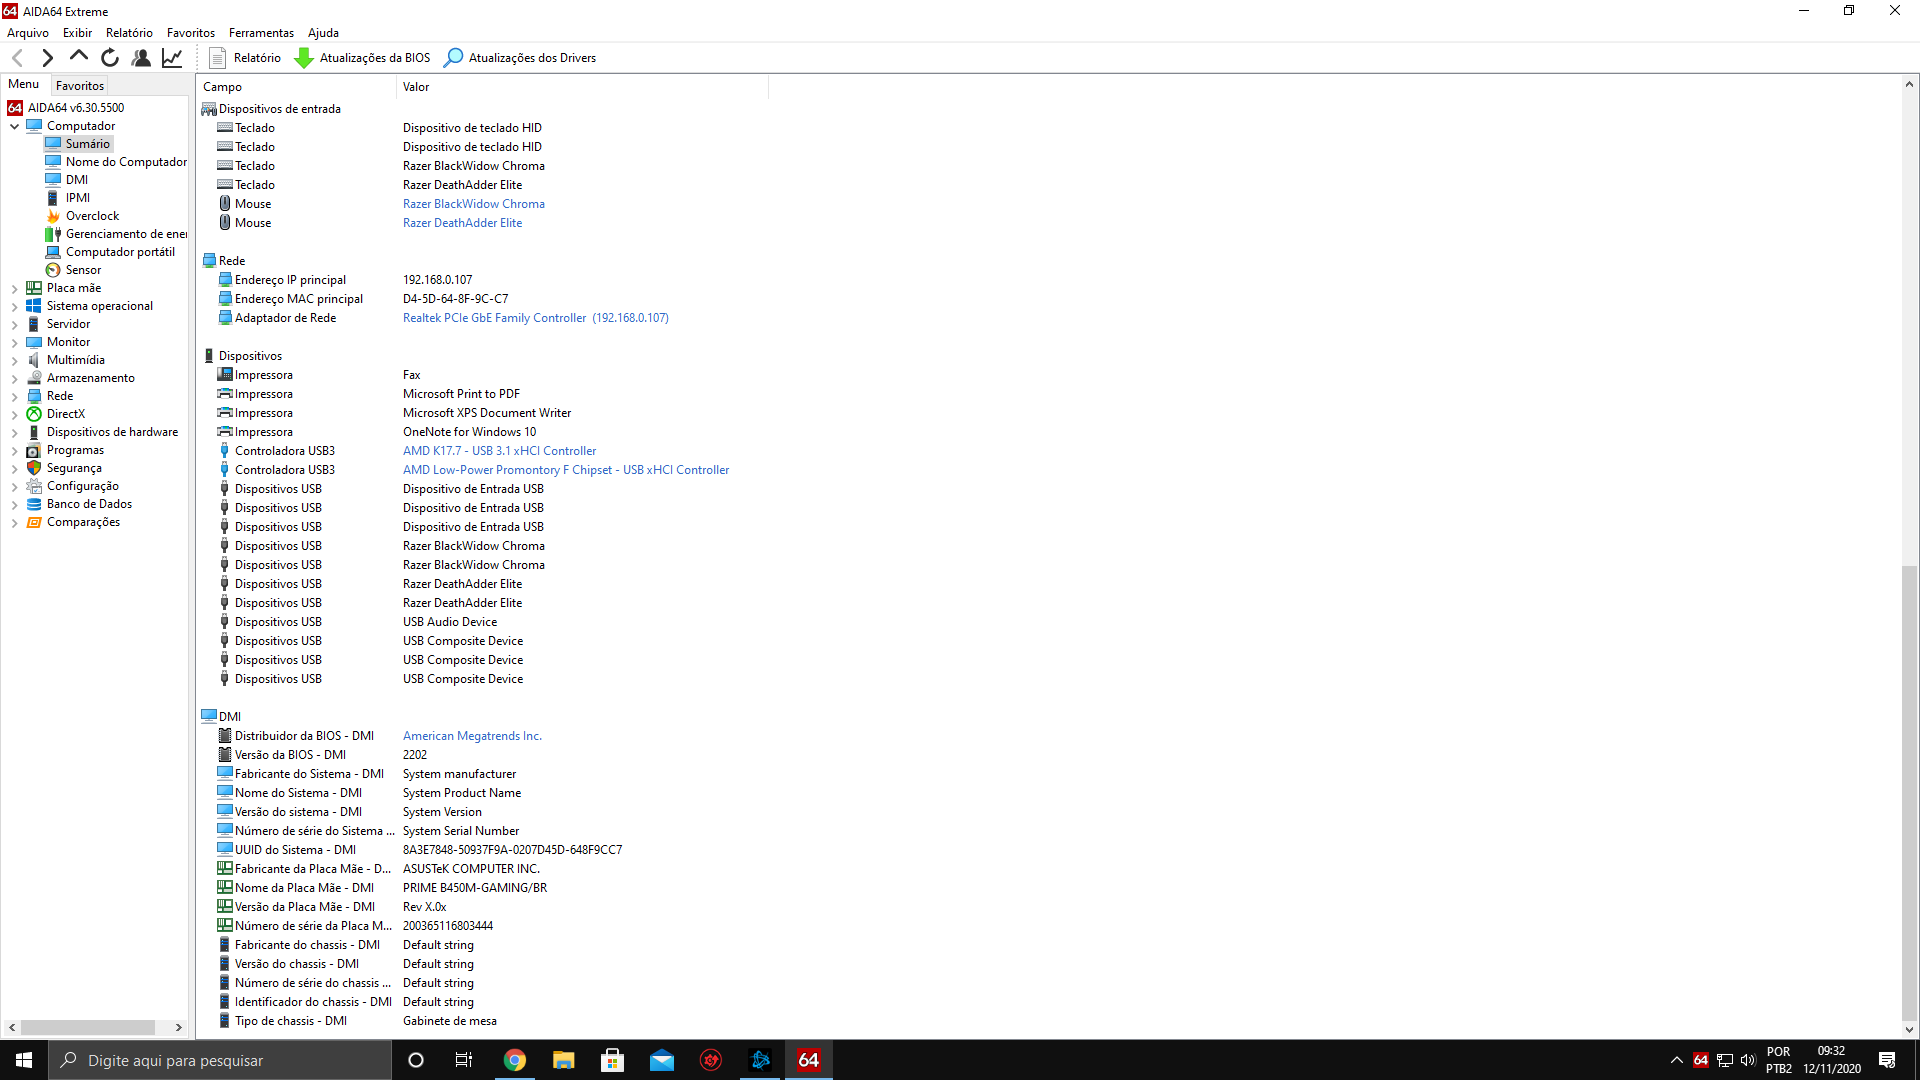
Task: Select Computador portátil laptop icon
Action: tap(53, 252)
